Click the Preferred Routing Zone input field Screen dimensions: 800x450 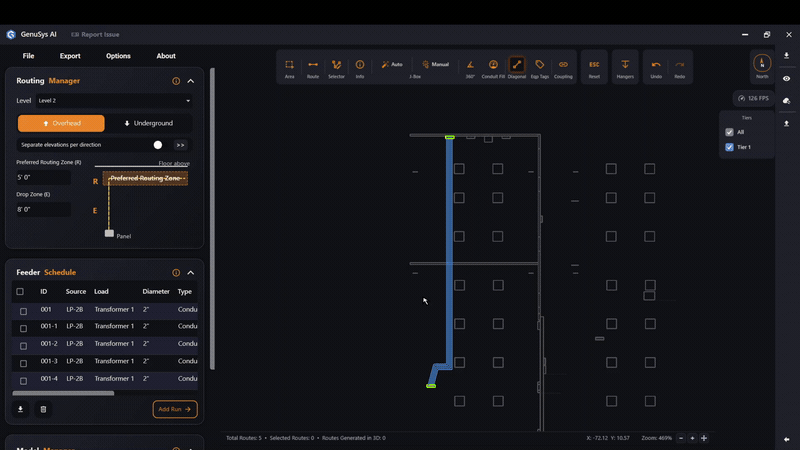pyautogui.click(x=43, y=178)
